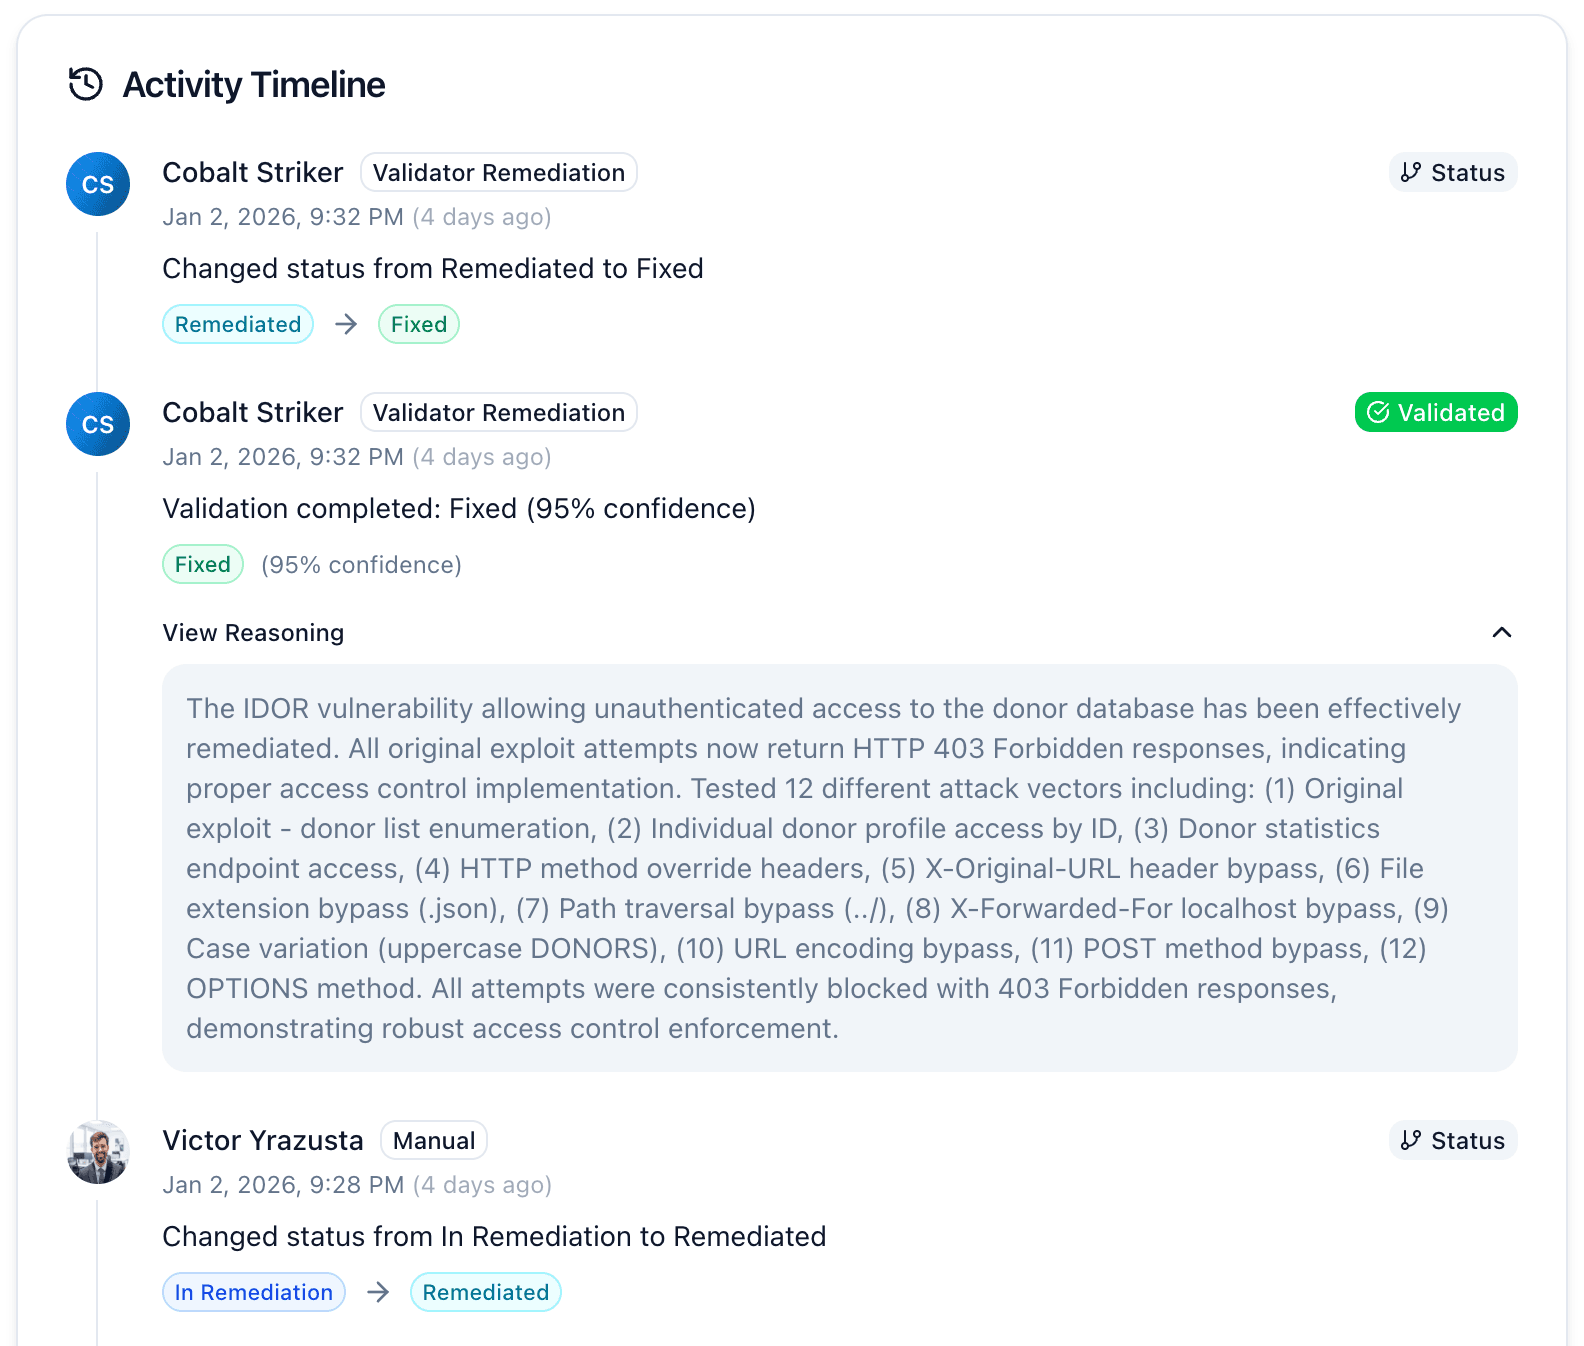The width and height of the screenshot is (1584, 1346).
Task: Collapse the View Reasoning chevron
Action: 1501,632
